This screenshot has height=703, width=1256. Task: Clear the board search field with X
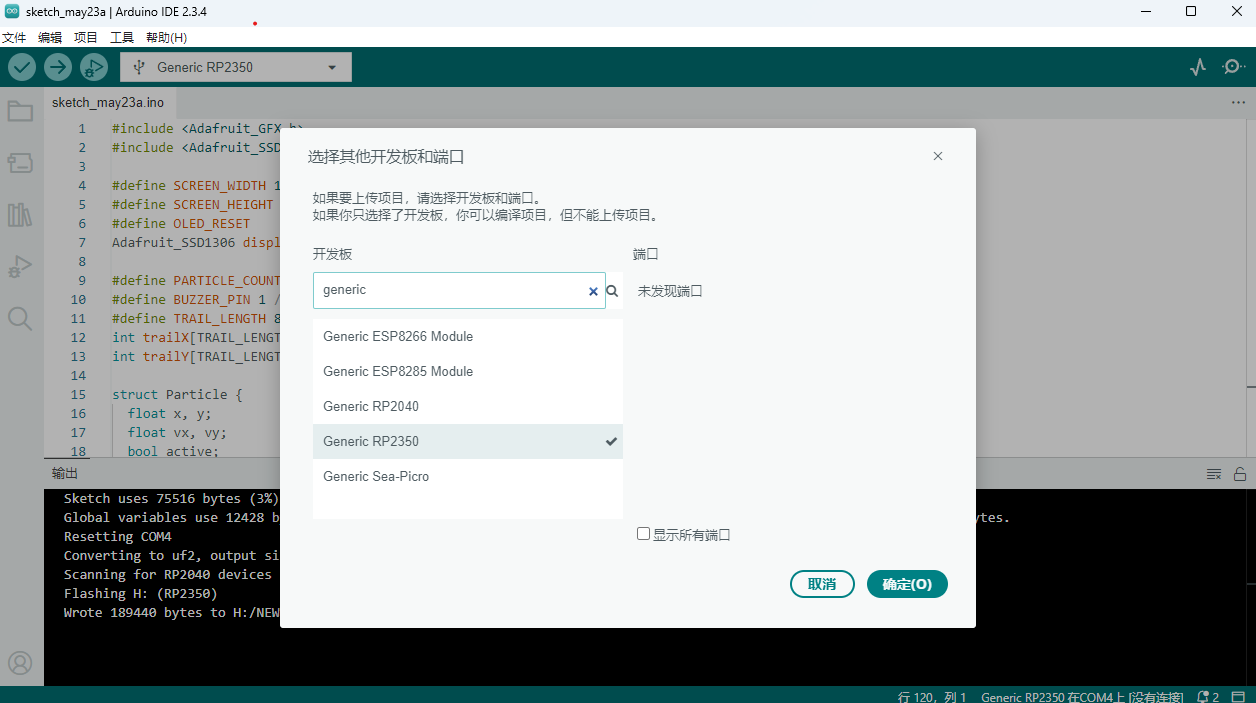click(x=593, y=291)
